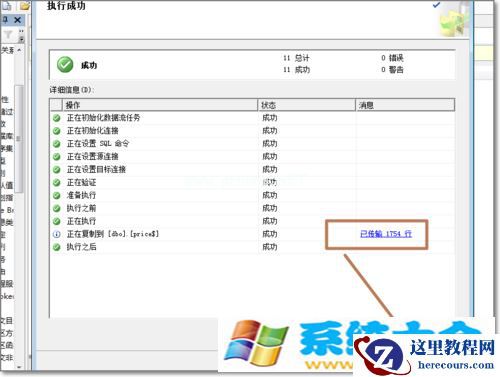Screen dimensions: 500x377
Task: Select the row 正在设置 SQL 命令
Action: coord(252,144)
